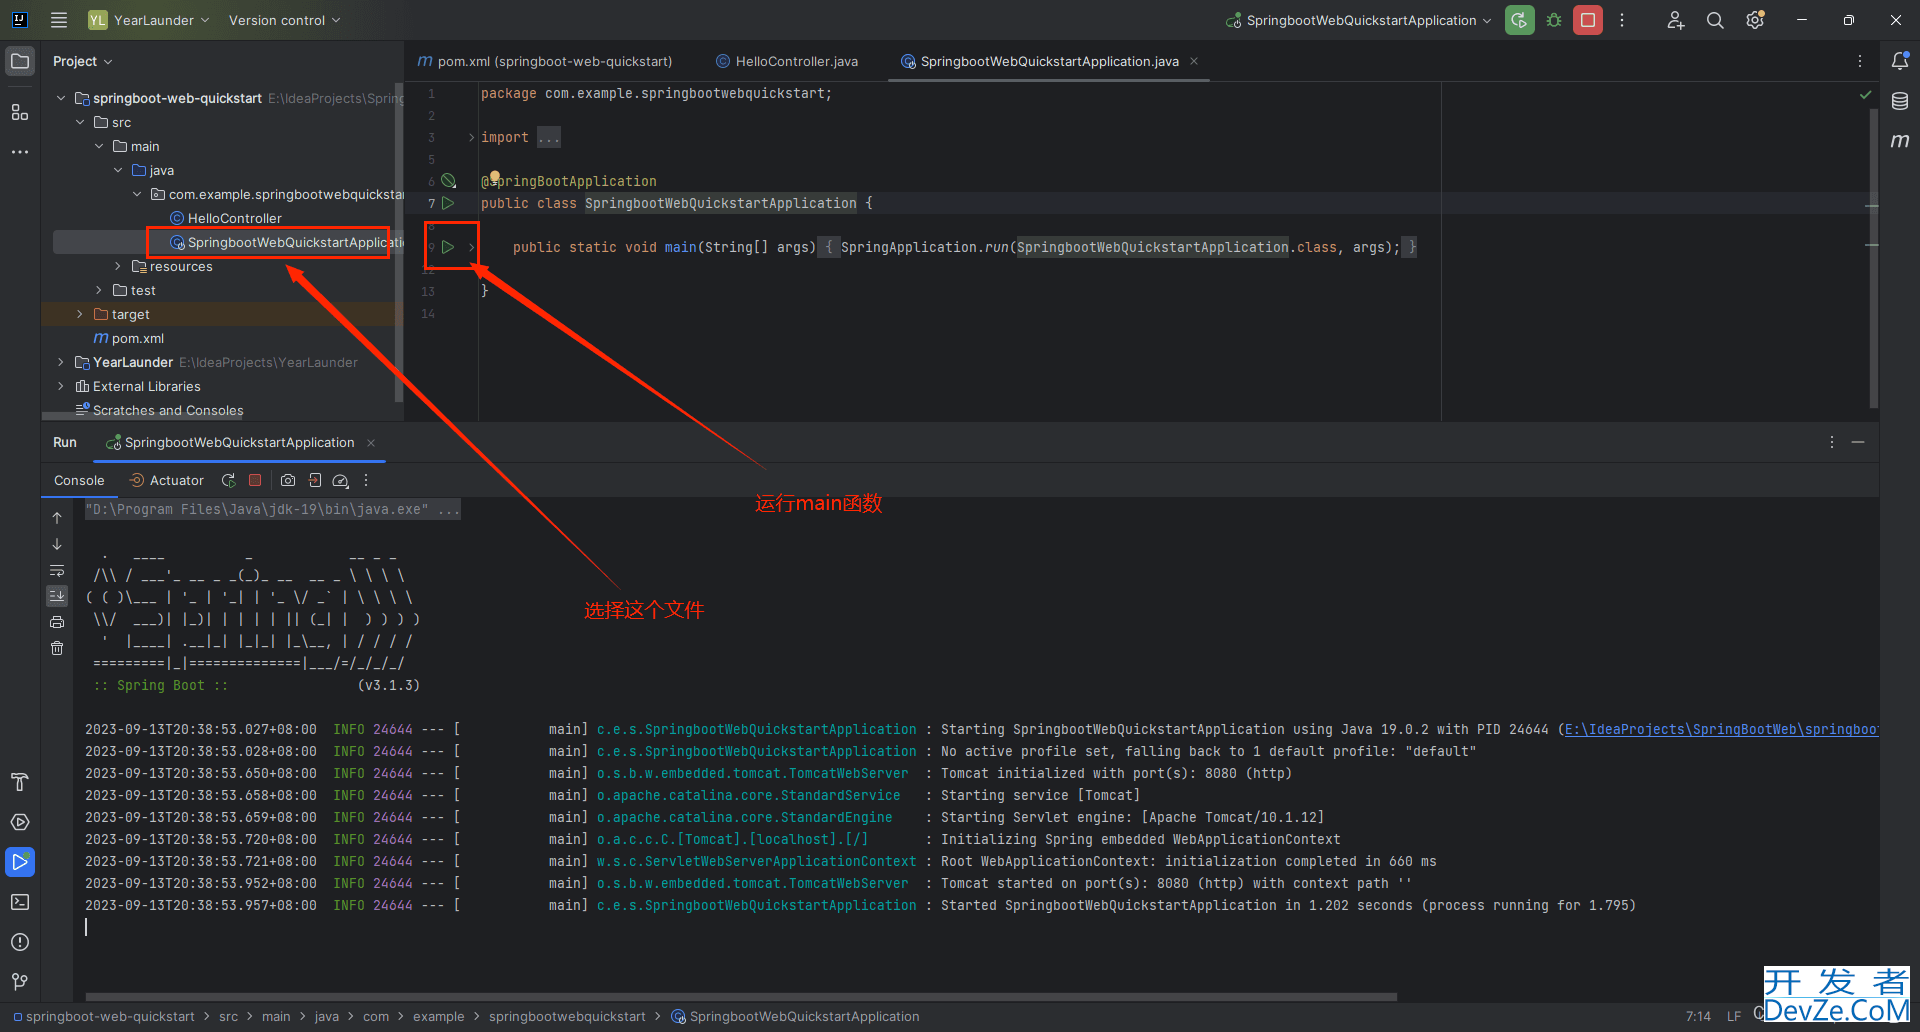The height and width of the screenshot is (1032, 1920).
Task: Start debugging with the bug icon
Action: [1553, 20]
